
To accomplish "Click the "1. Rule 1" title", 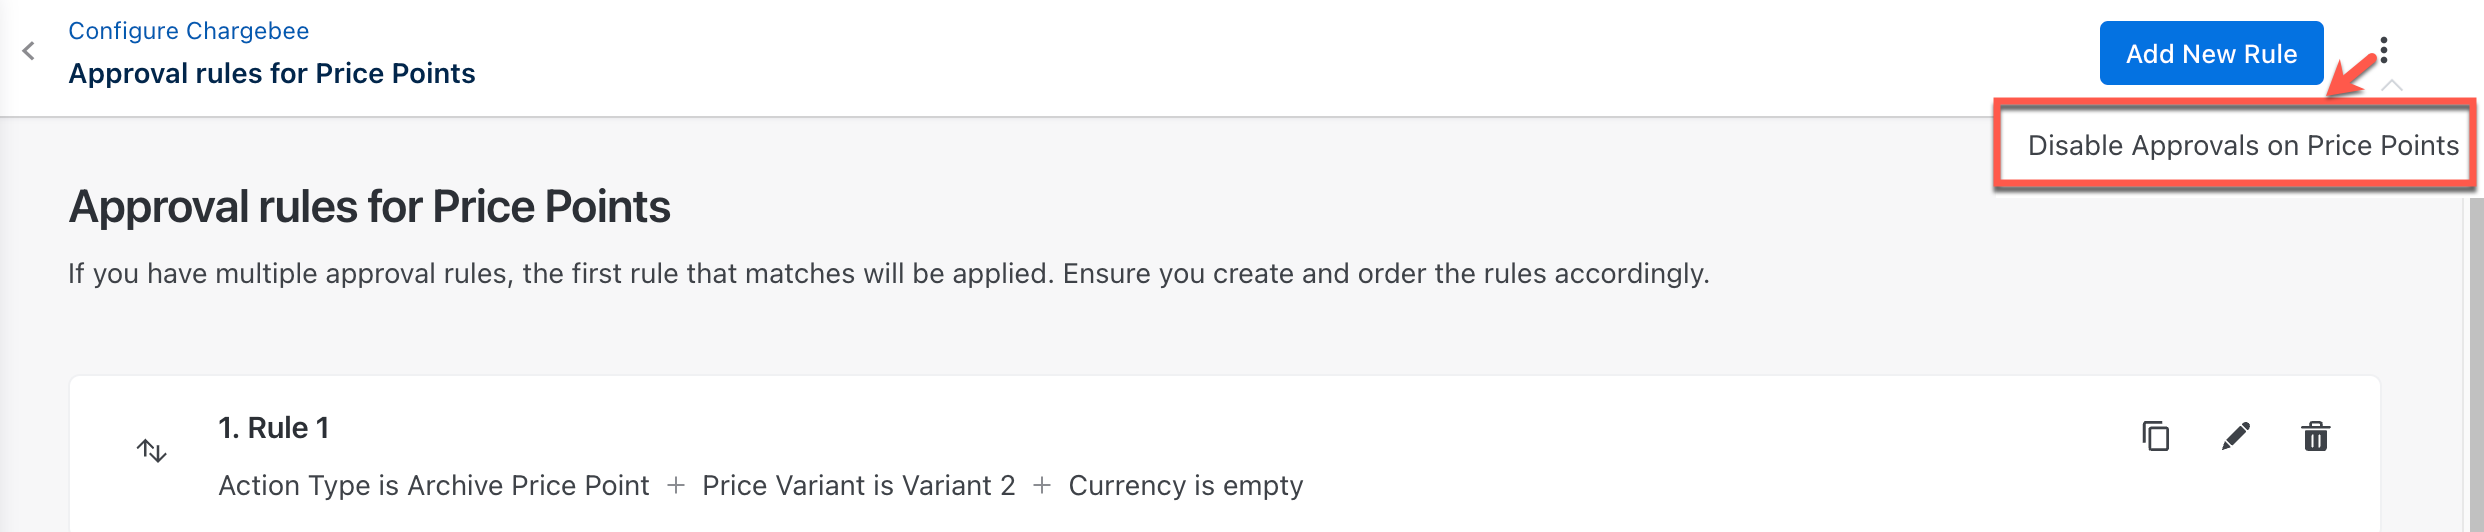I will (273, 428).
